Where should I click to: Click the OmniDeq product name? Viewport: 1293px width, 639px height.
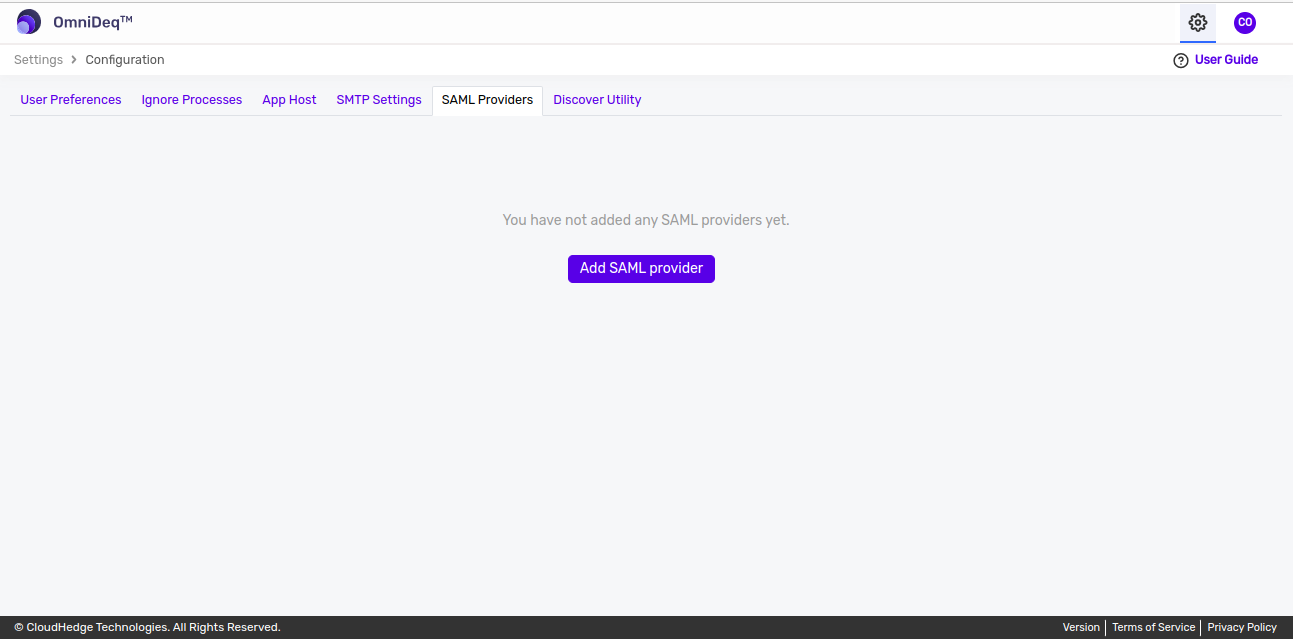pyautogui.click(x=93, y=22)
